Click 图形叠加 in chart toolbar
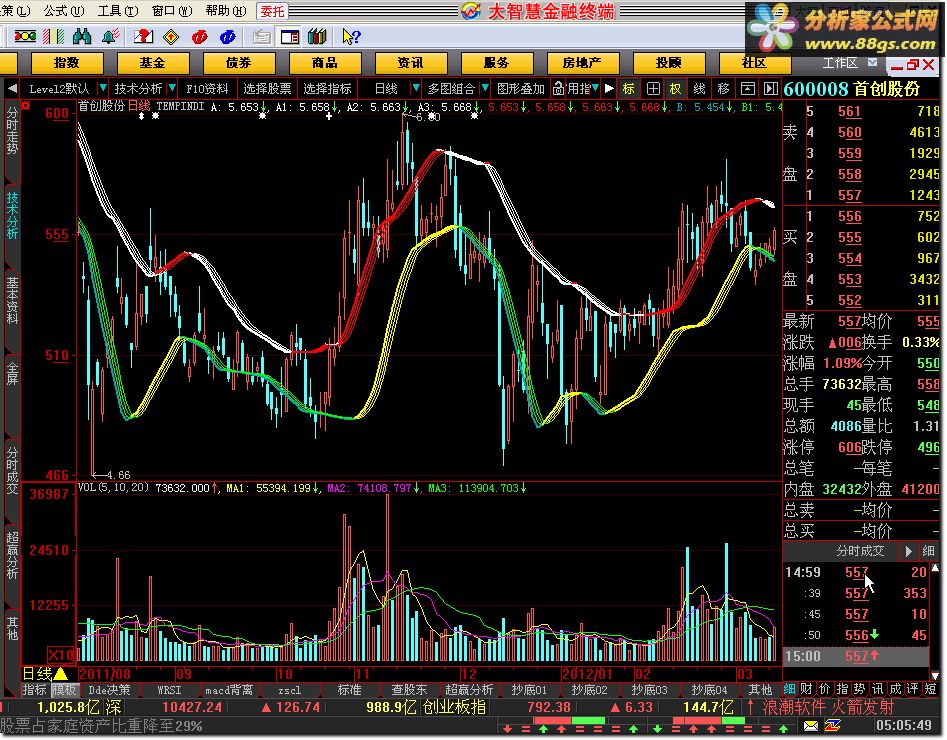Screen dimensions: 947x740 tap(521, 89)
